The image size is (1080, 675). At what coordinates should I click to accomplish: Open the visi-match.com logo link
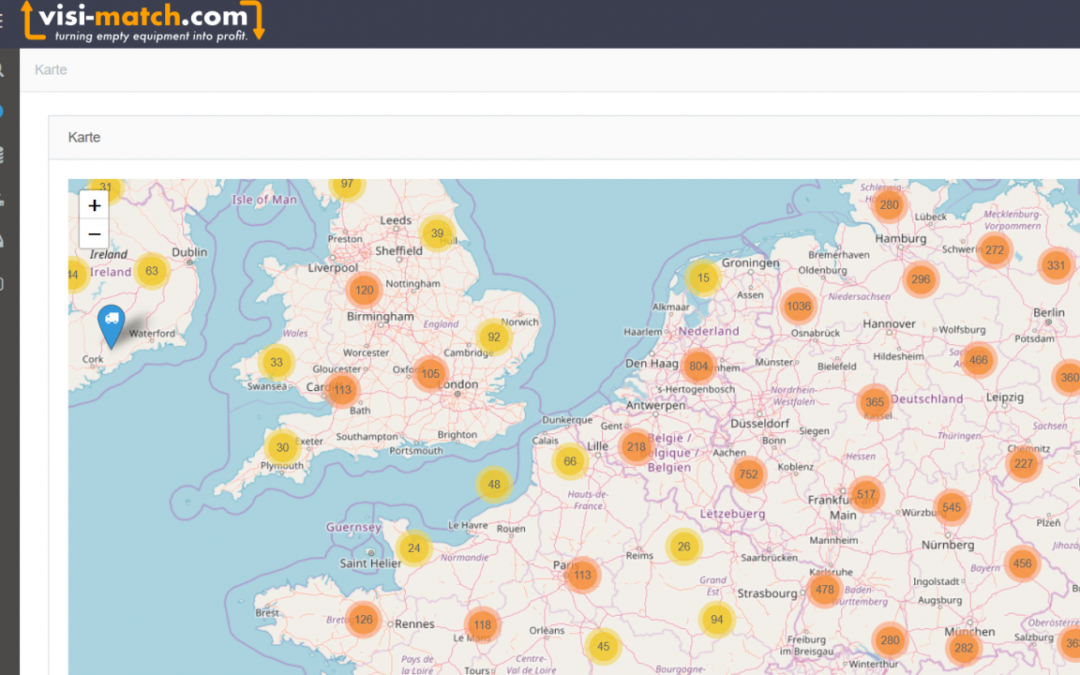143,22
